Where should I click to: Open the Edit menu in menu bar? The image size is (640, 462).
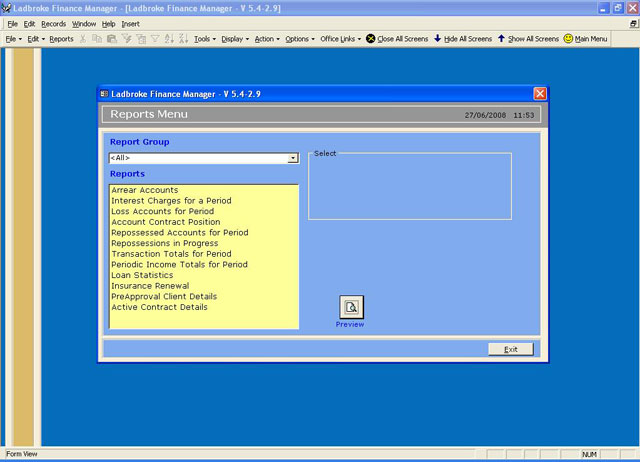29,24
